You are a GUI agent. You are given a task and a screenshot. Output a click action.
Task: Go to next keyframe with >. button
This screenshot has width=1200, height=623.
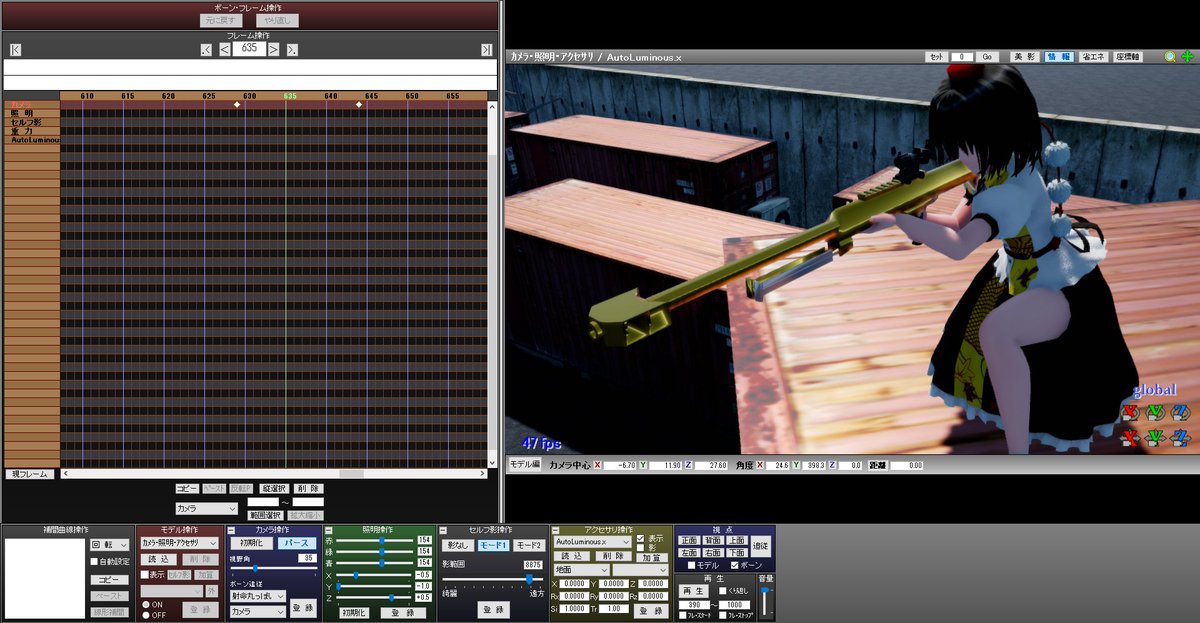[x=292, y=49]
